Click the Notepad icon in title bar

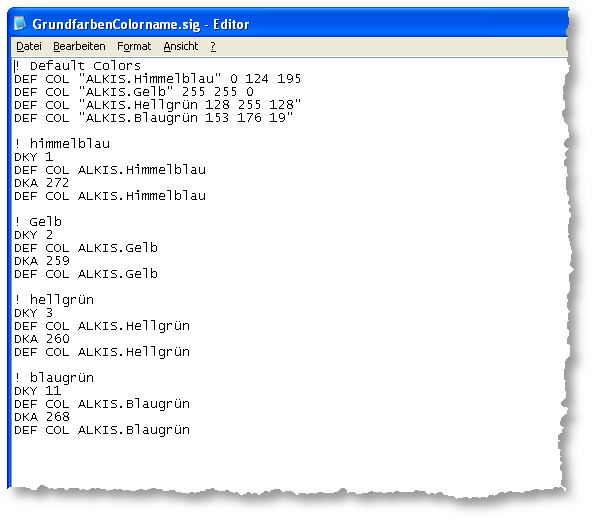point(20,23)
